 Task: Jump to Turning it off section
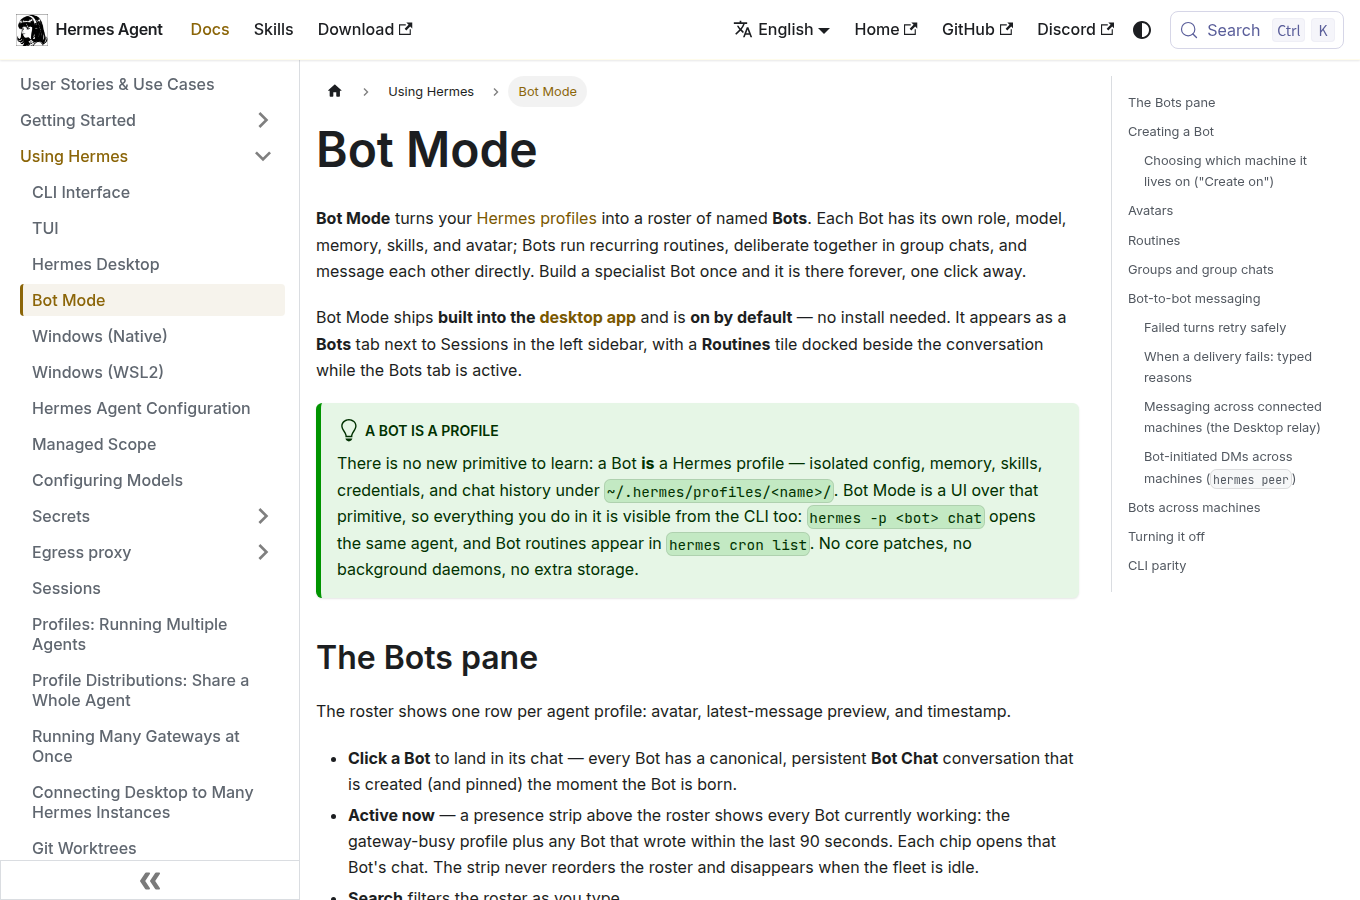[1166, 536]
